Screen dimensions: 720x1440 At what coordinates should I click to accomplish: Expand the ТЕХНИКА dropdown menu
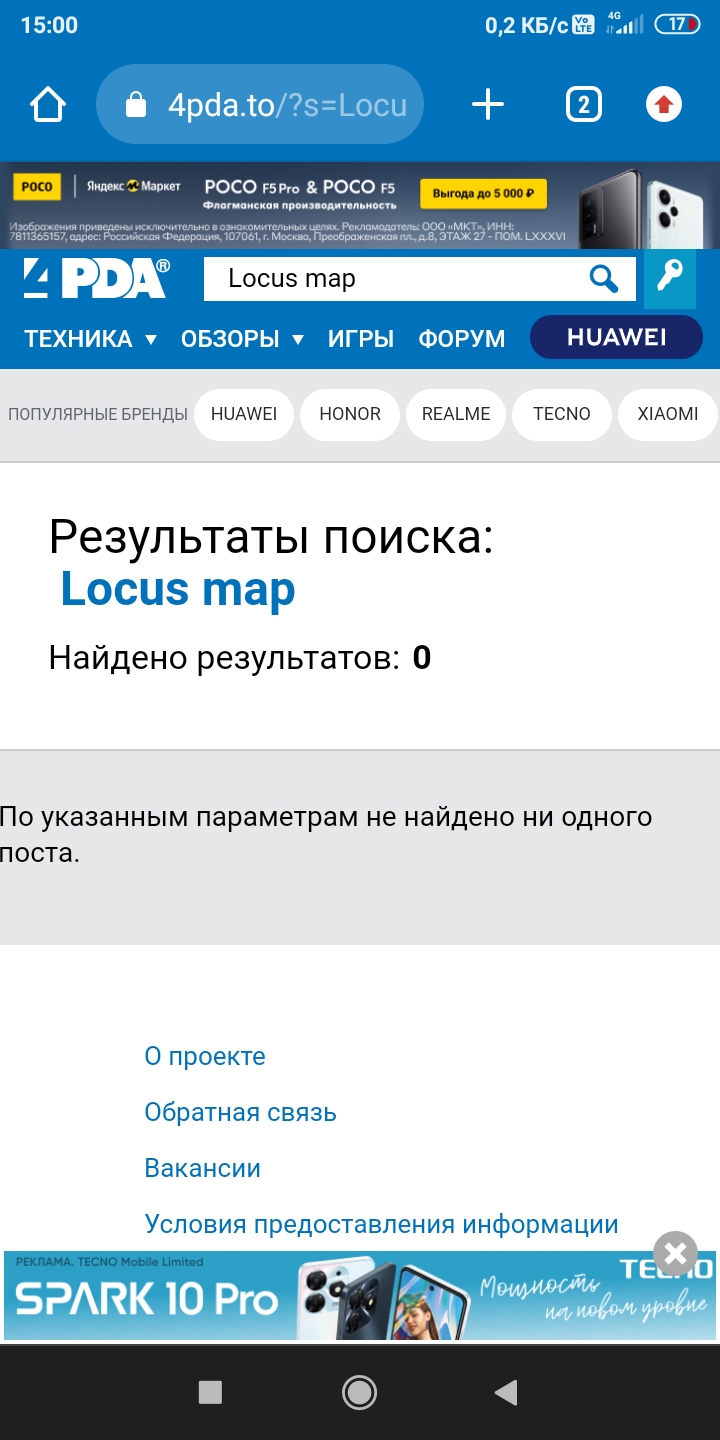(91, 339)
